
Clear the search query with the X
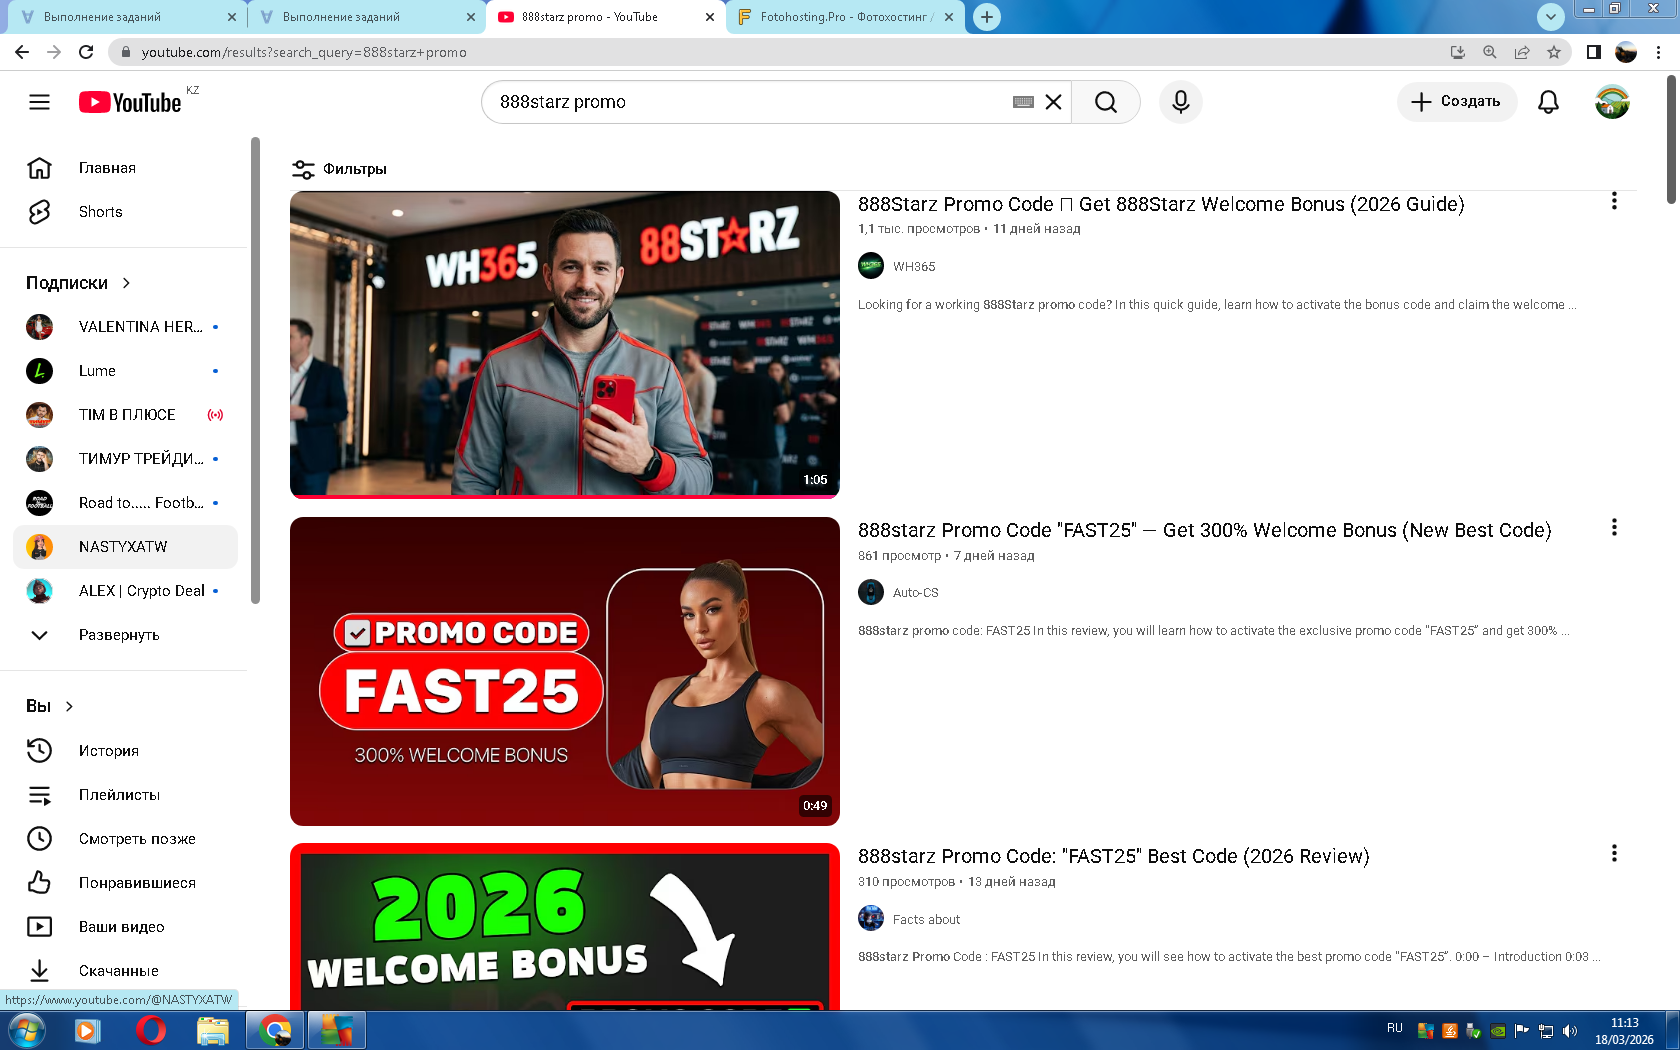point(1053,102)
